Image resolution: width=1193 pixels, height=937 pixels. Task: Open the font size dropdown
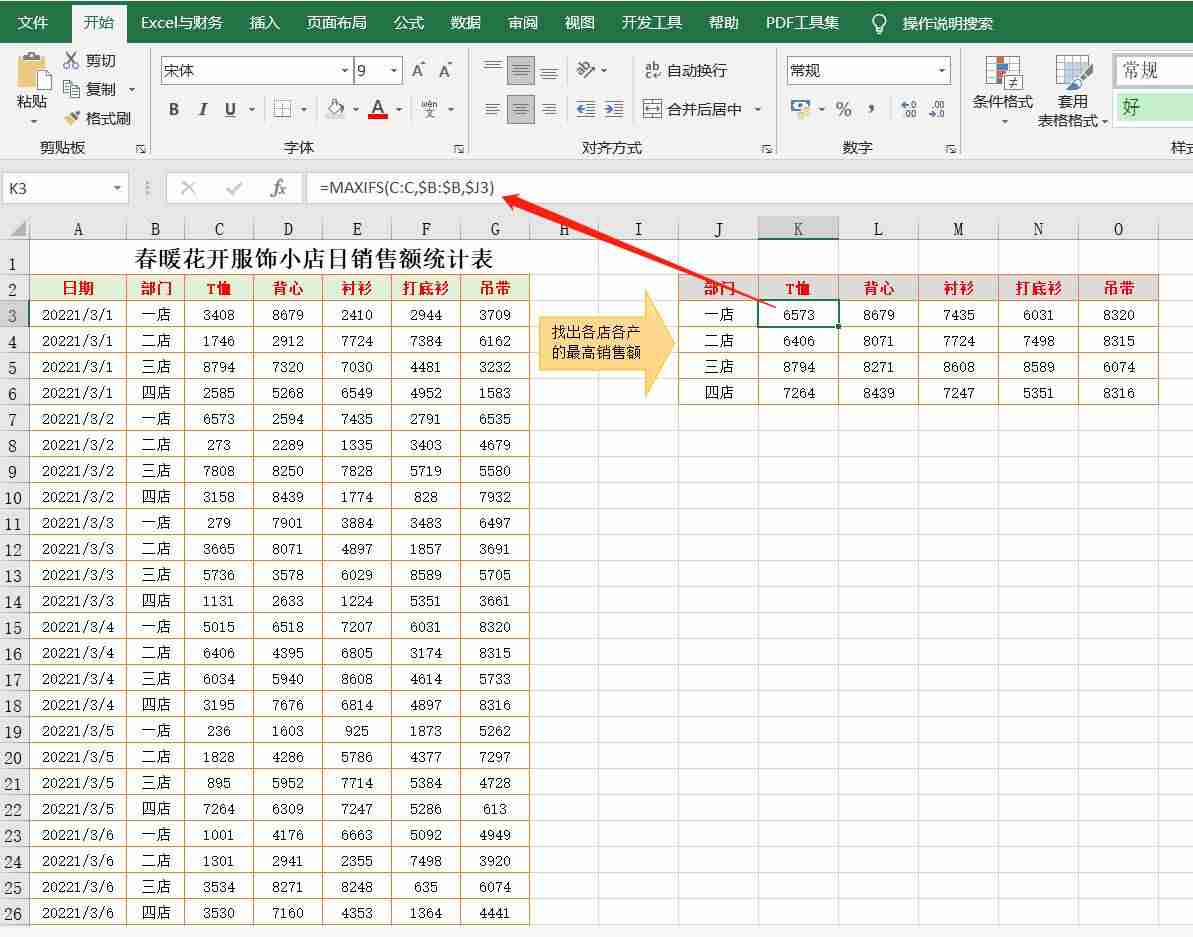pos(393,71)
